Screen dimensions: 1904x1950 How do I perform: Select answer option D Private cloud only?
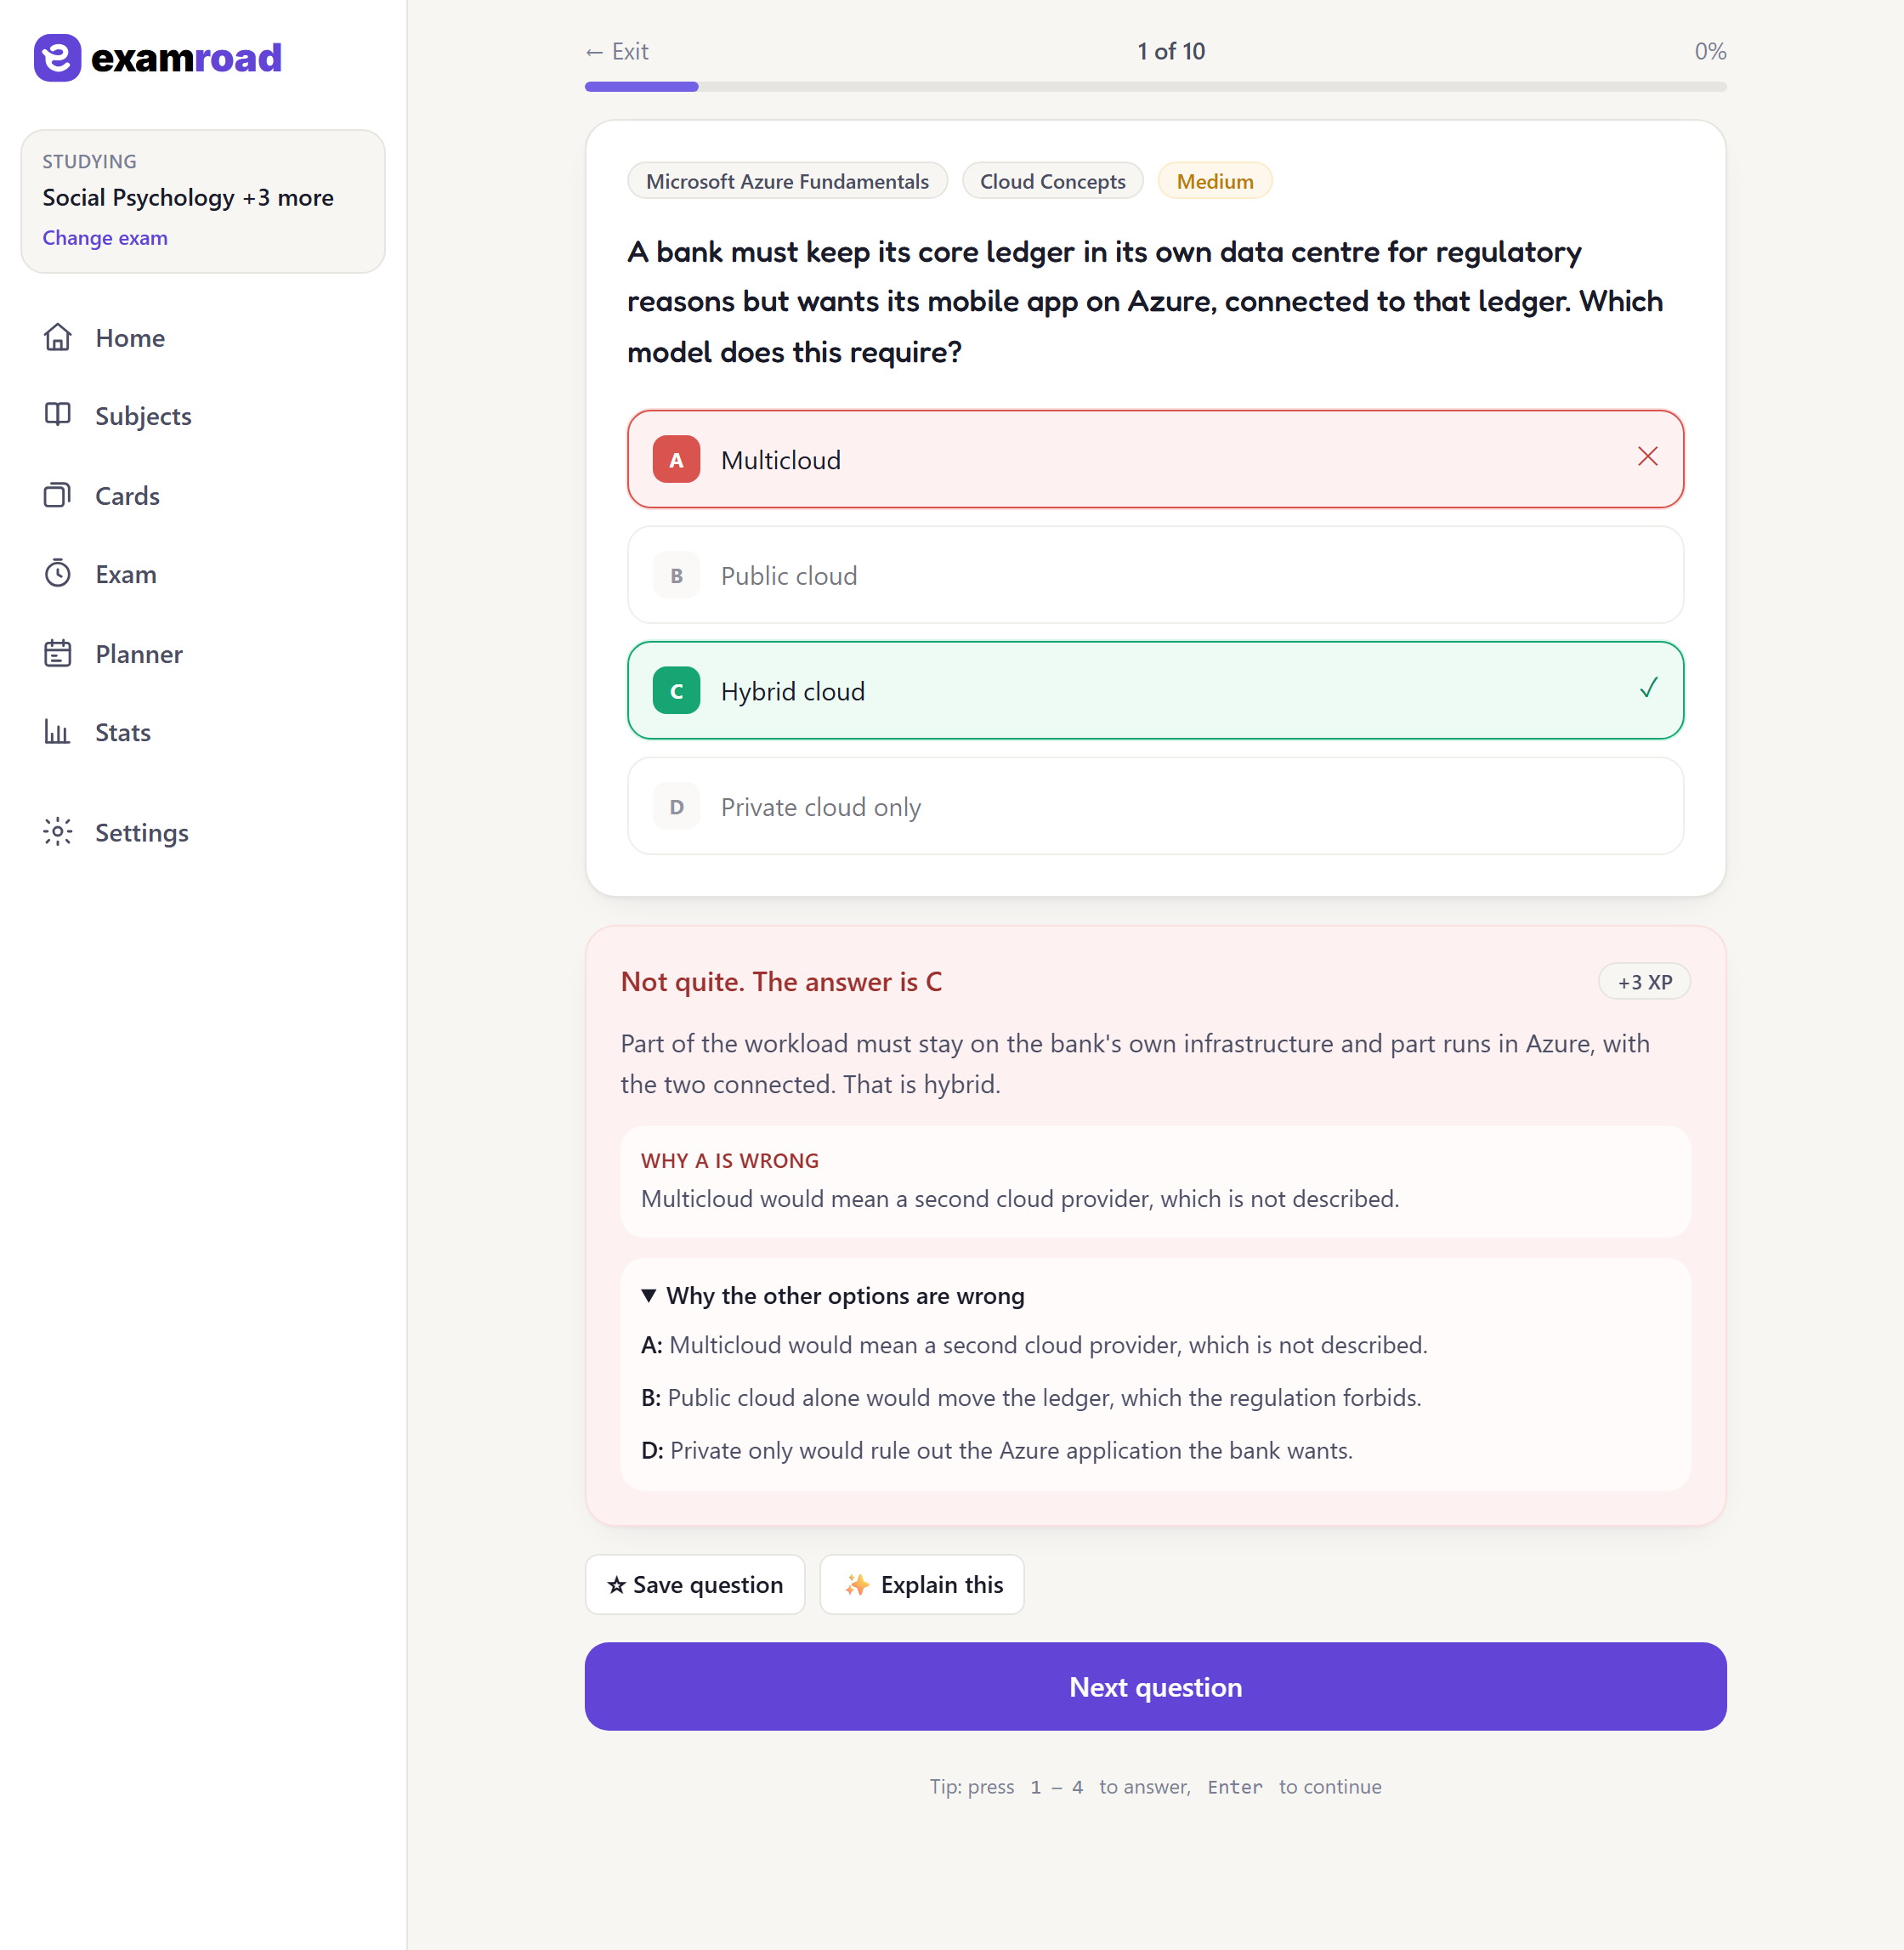click(x=1155, y=806)
